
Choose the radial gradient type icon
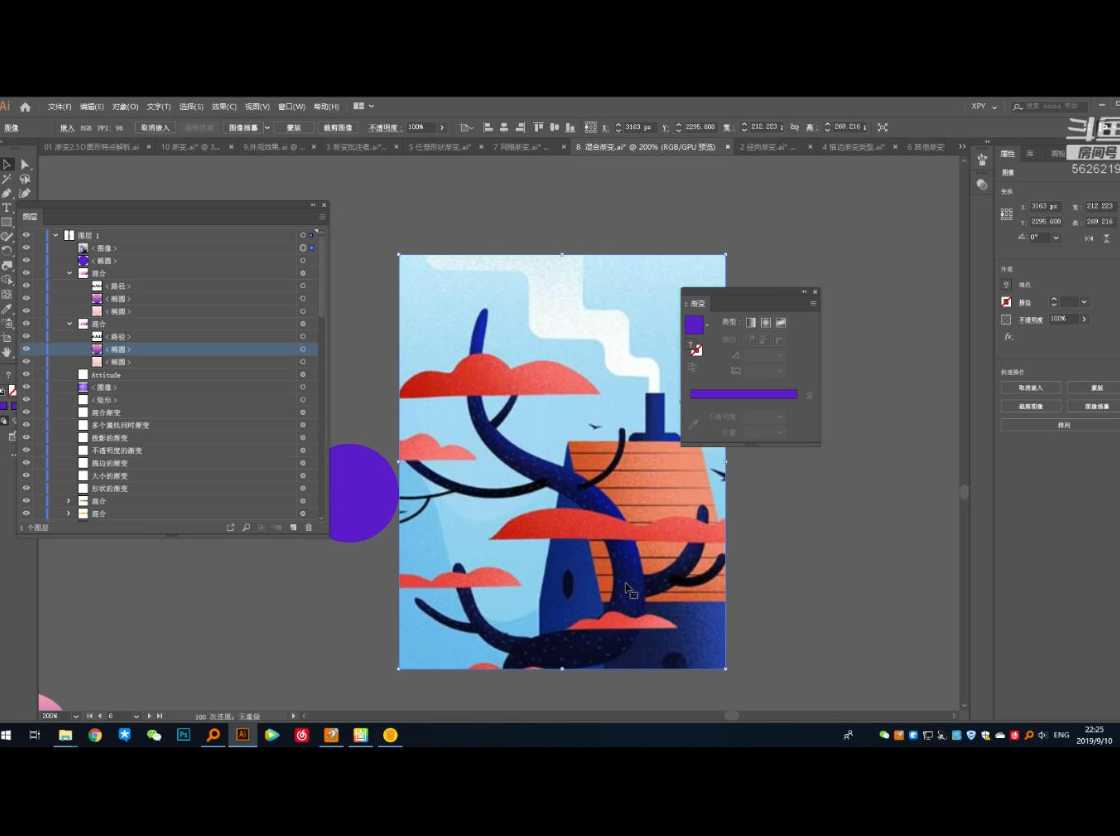pyautogui.click(x=766, y=322)
